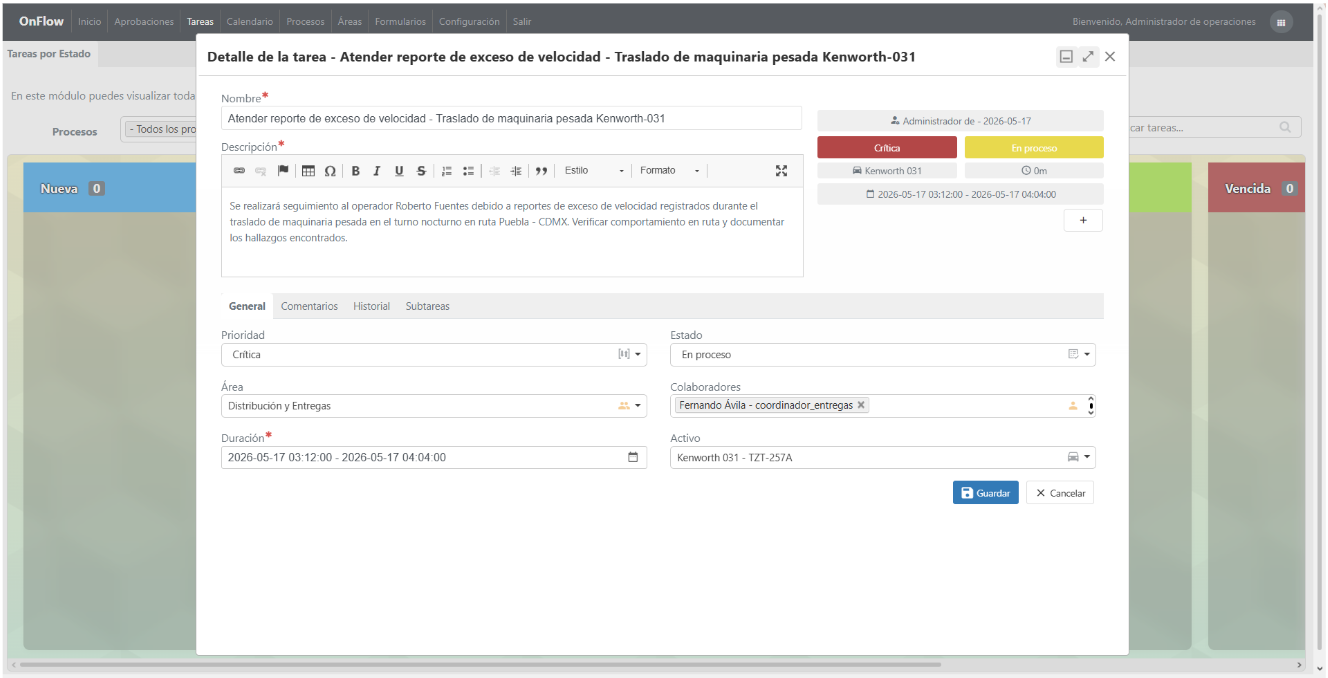Click the red Crítica priority badge

pyautogui.click(x=887, y=148)
